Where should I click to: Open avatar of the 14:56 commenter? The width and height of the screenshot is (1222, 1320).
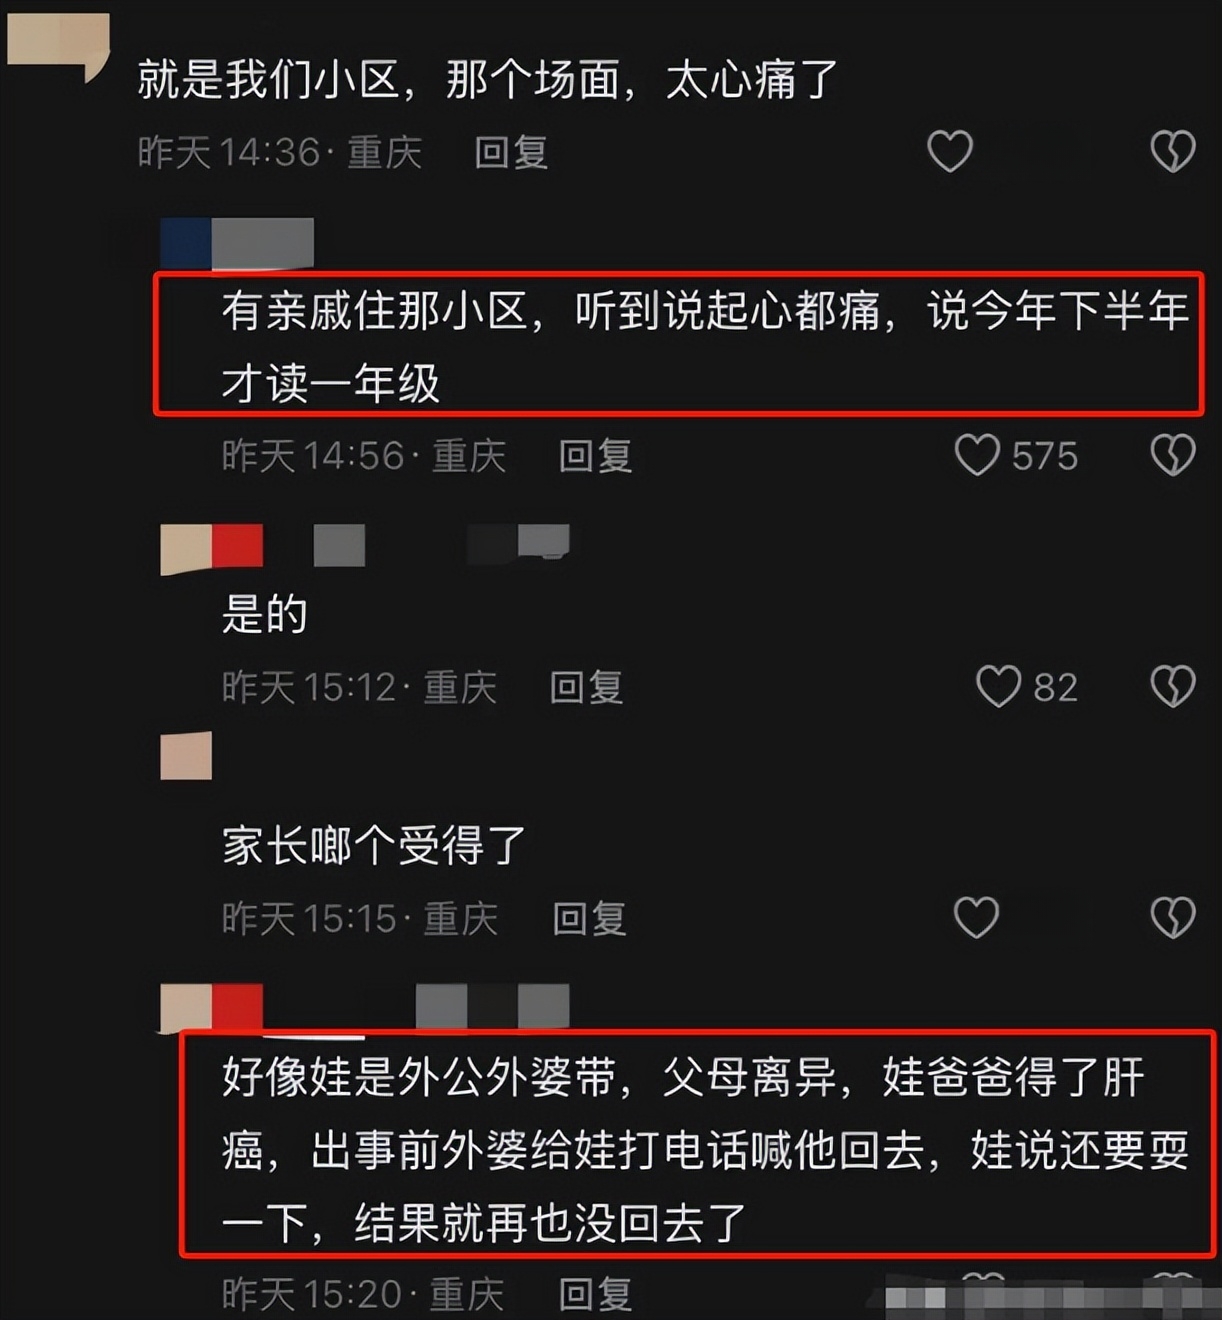tap(186, 243)
